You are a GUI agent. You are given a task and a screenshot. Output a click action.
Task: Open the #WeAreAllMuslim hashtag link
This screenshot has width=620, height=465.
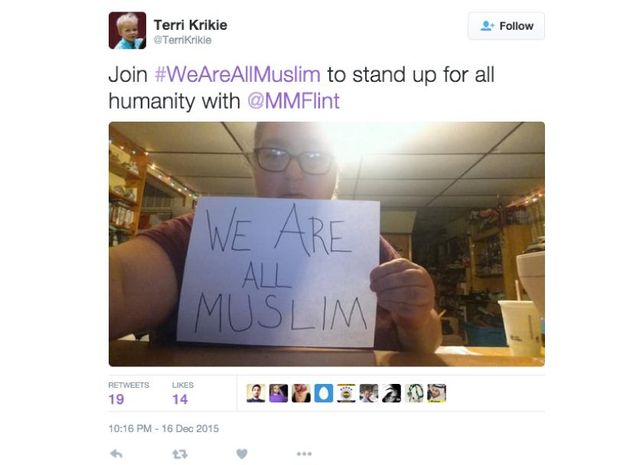point(237,74)
